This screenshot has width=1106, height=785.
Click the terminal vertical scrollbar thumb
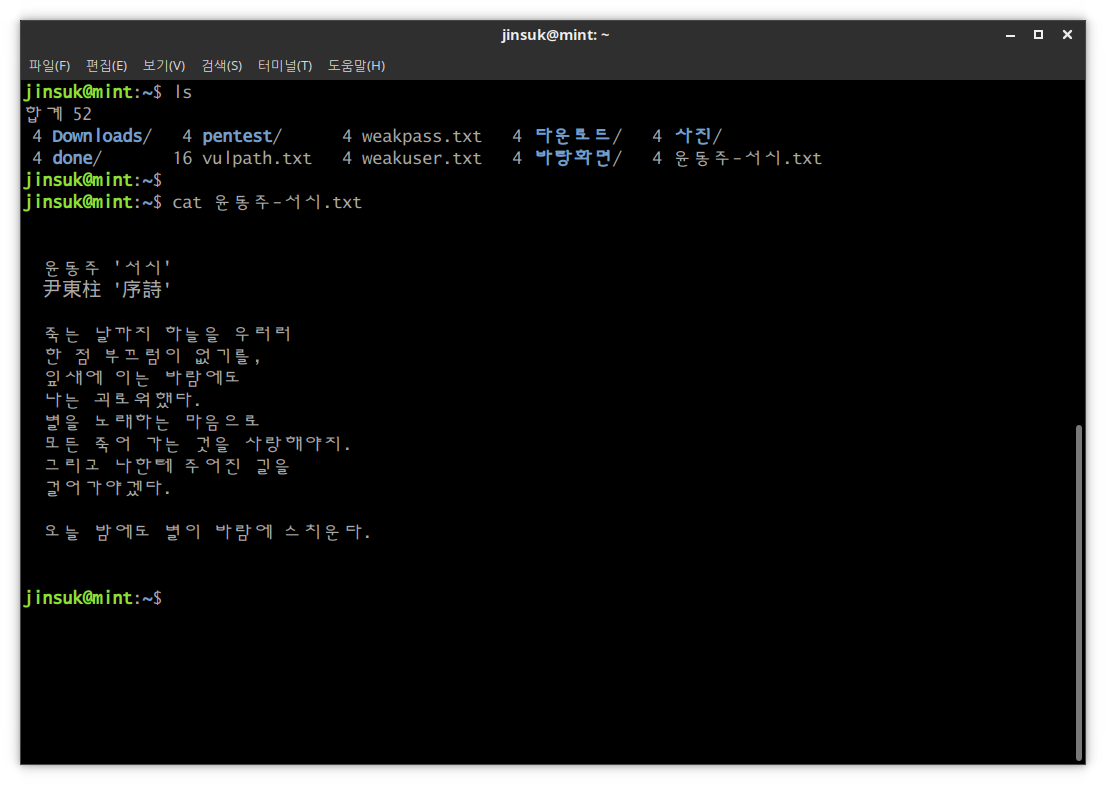click(1079, 592)
